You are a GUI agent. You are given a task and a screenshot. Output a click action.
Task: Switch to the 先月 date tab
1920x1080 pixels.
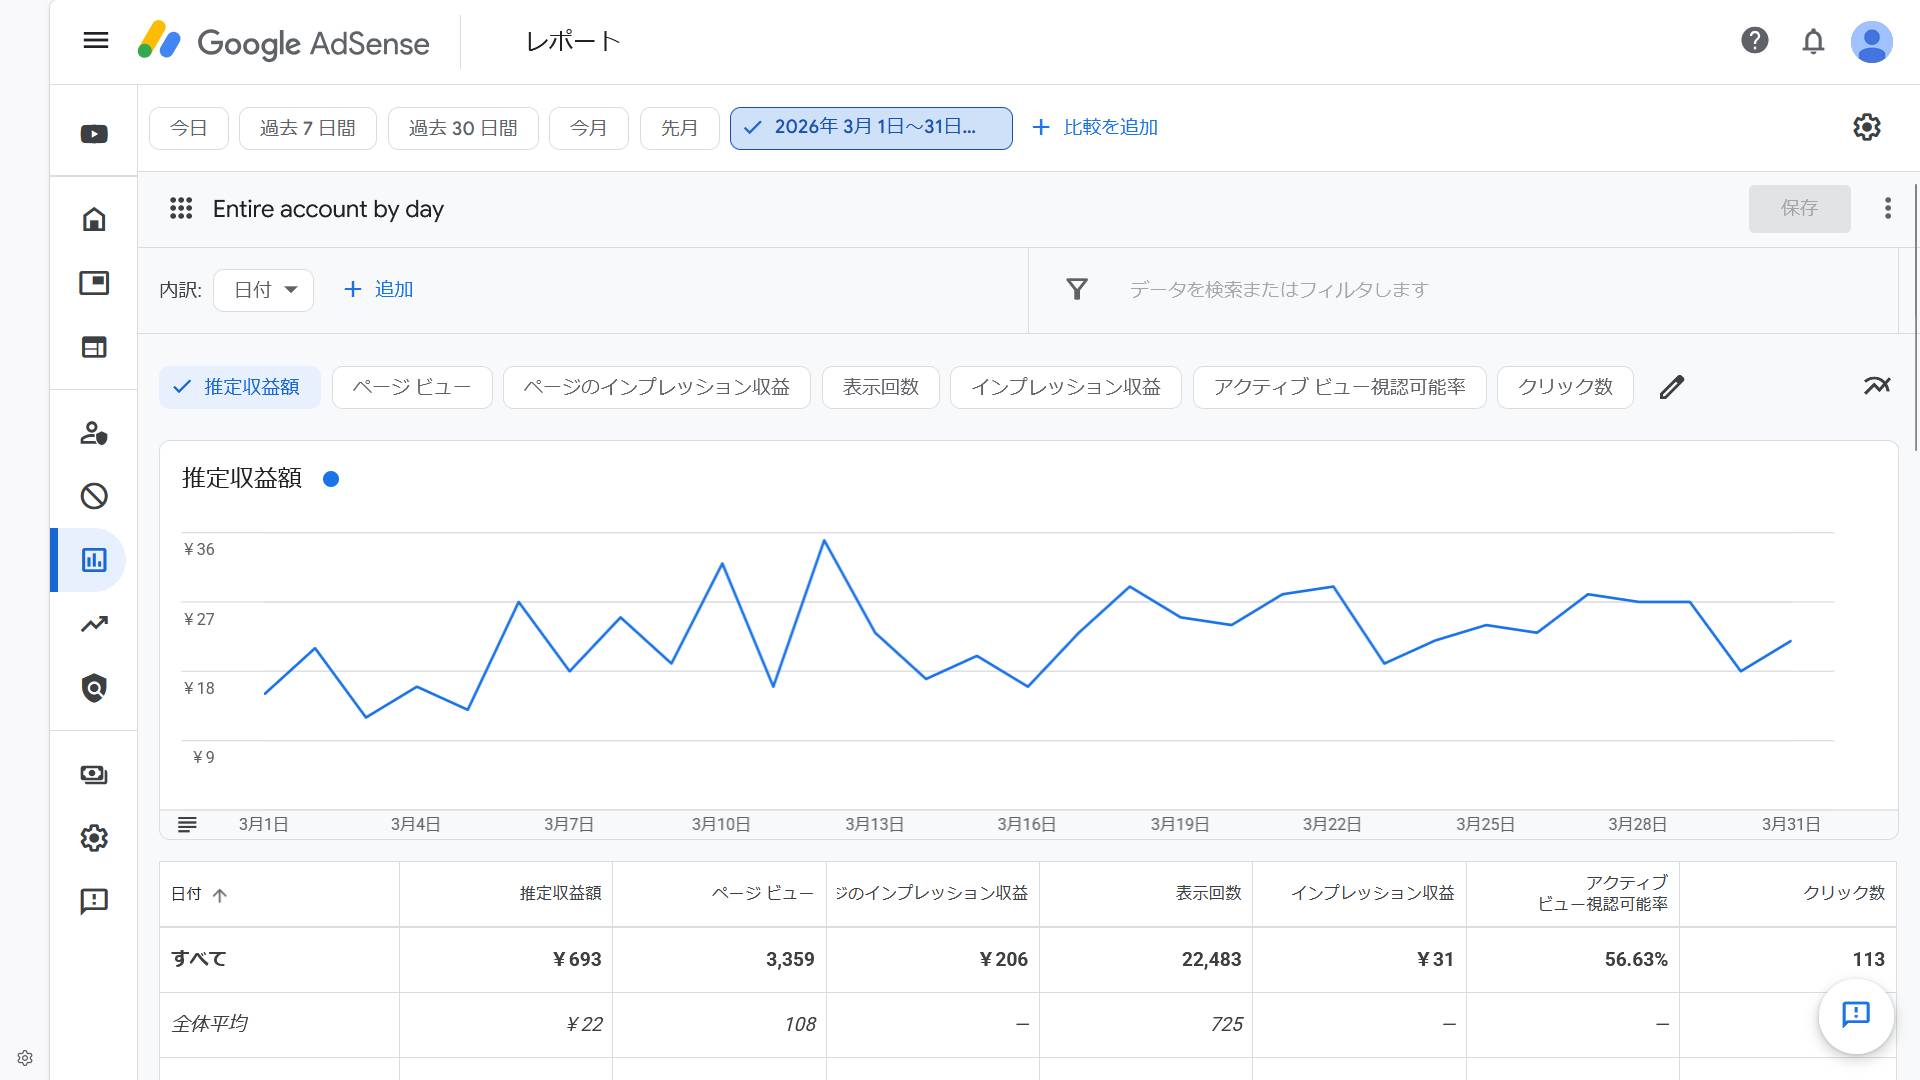click(679, 128)
